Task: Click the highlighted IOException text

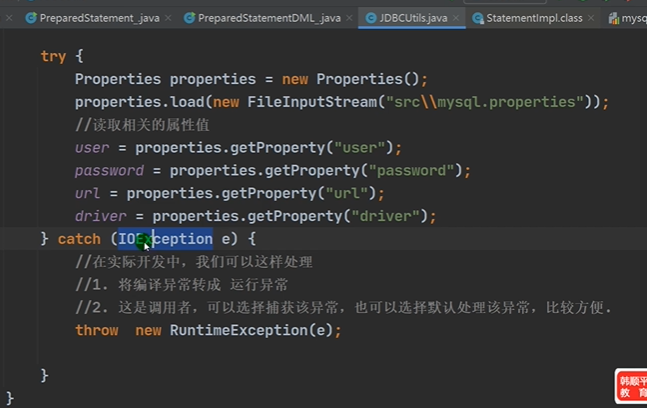Action: pos(165,238)
